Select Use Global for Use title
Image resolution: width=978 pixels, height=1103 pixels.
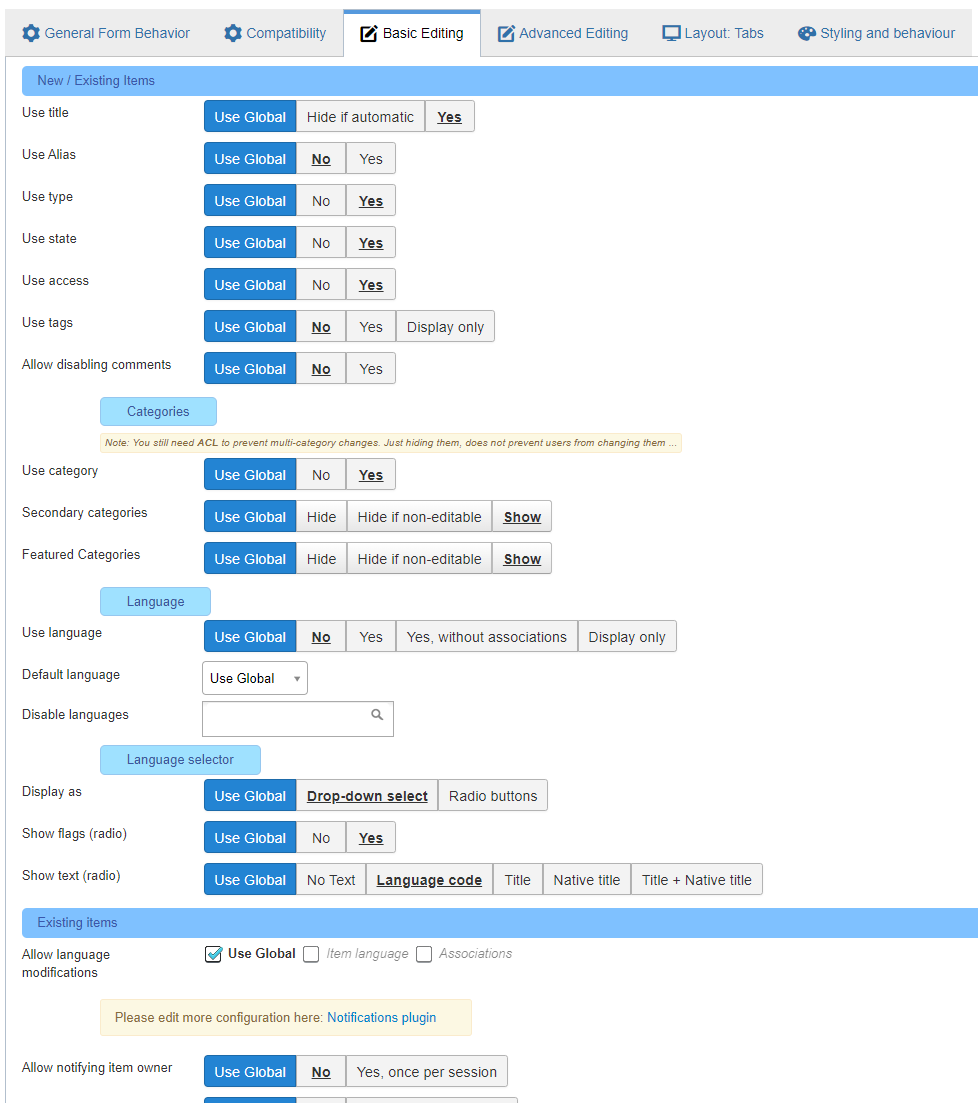point(250,117)
